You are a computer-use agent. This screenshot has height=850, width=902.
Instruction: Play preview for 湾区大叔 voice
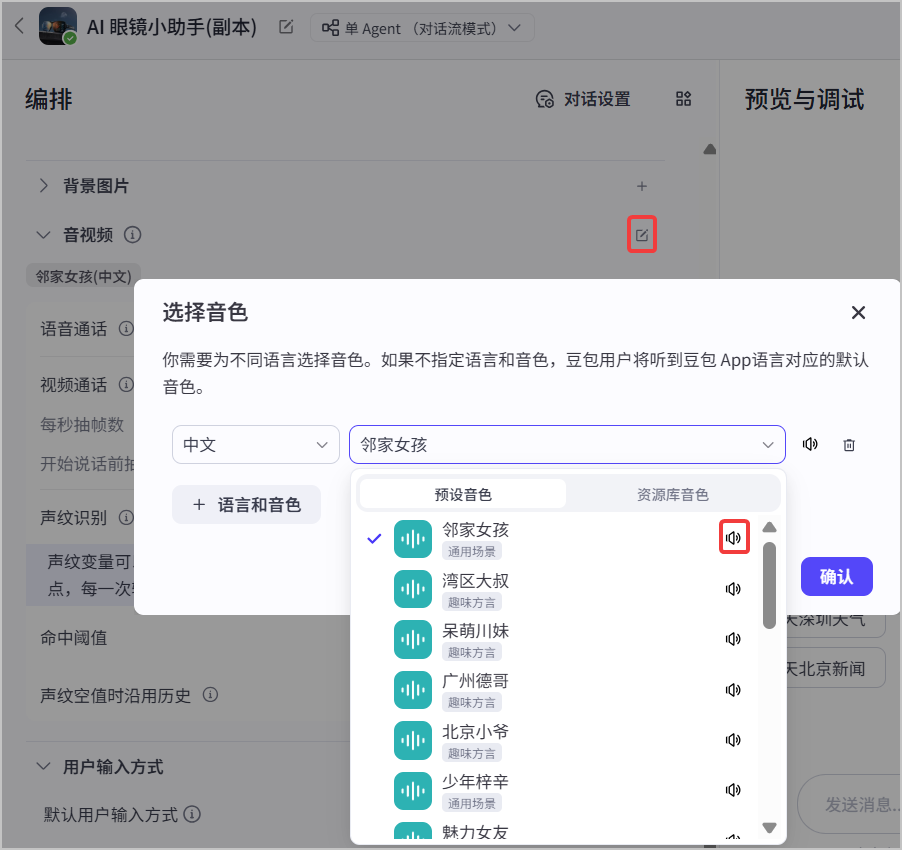pos(733,589)
